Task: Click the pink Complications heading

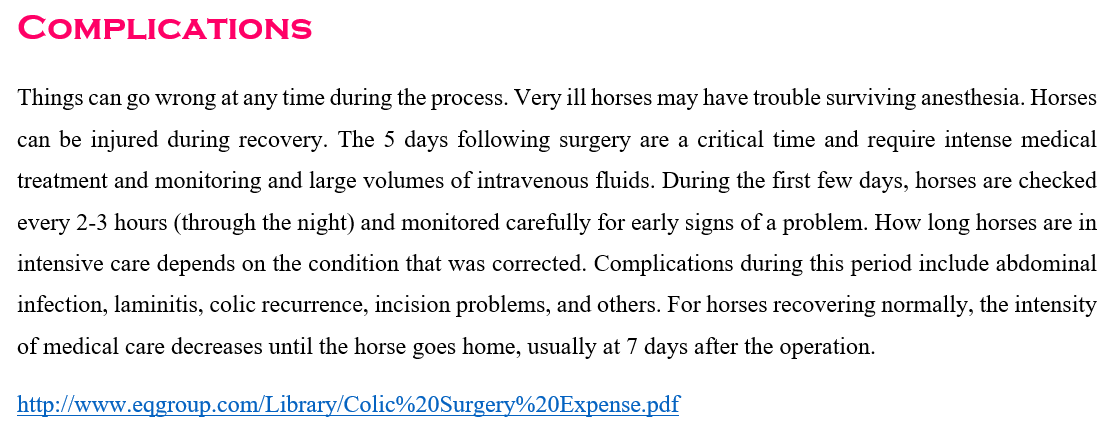Action: (x=164, y=28)
